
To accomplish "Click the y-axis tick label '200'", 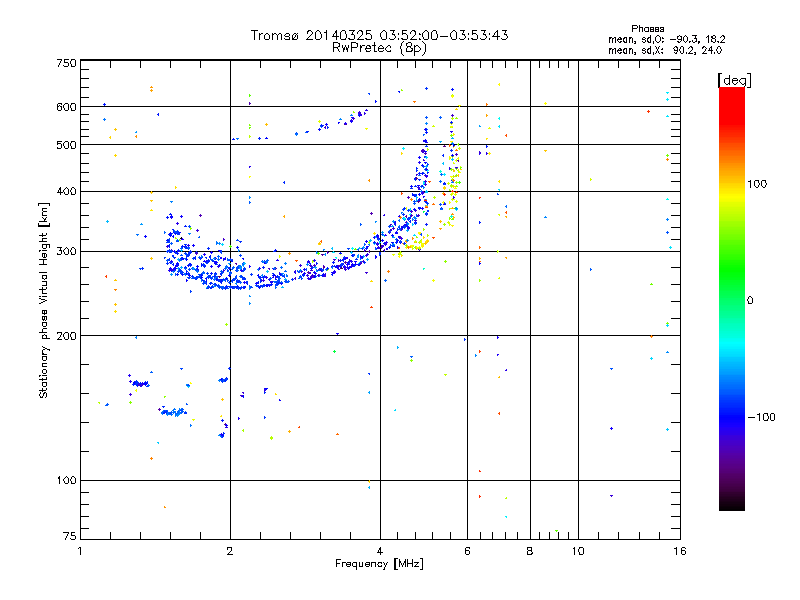I will (66, 336).
